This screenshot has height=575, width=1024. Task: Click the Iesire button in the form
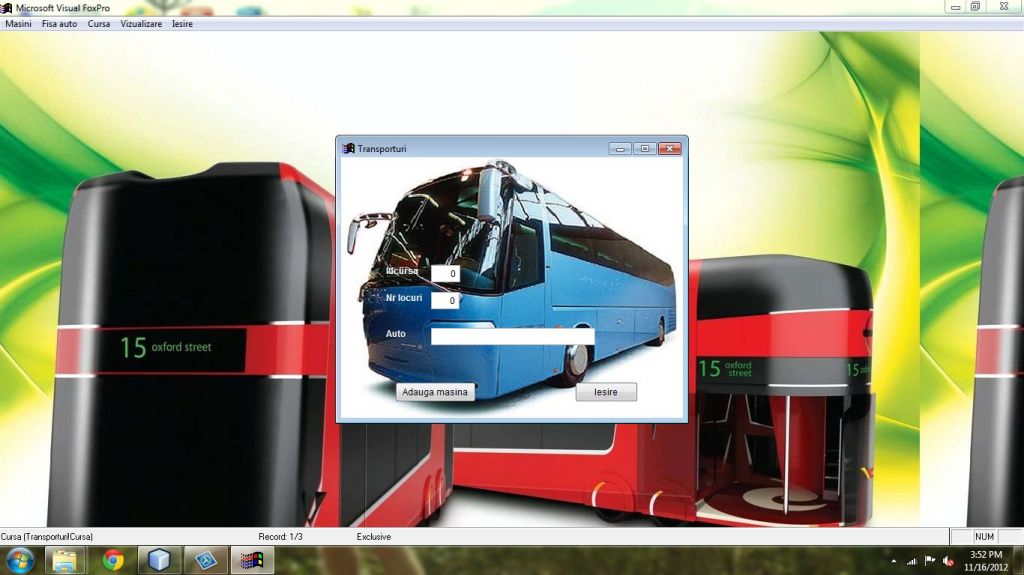(606, 392)
